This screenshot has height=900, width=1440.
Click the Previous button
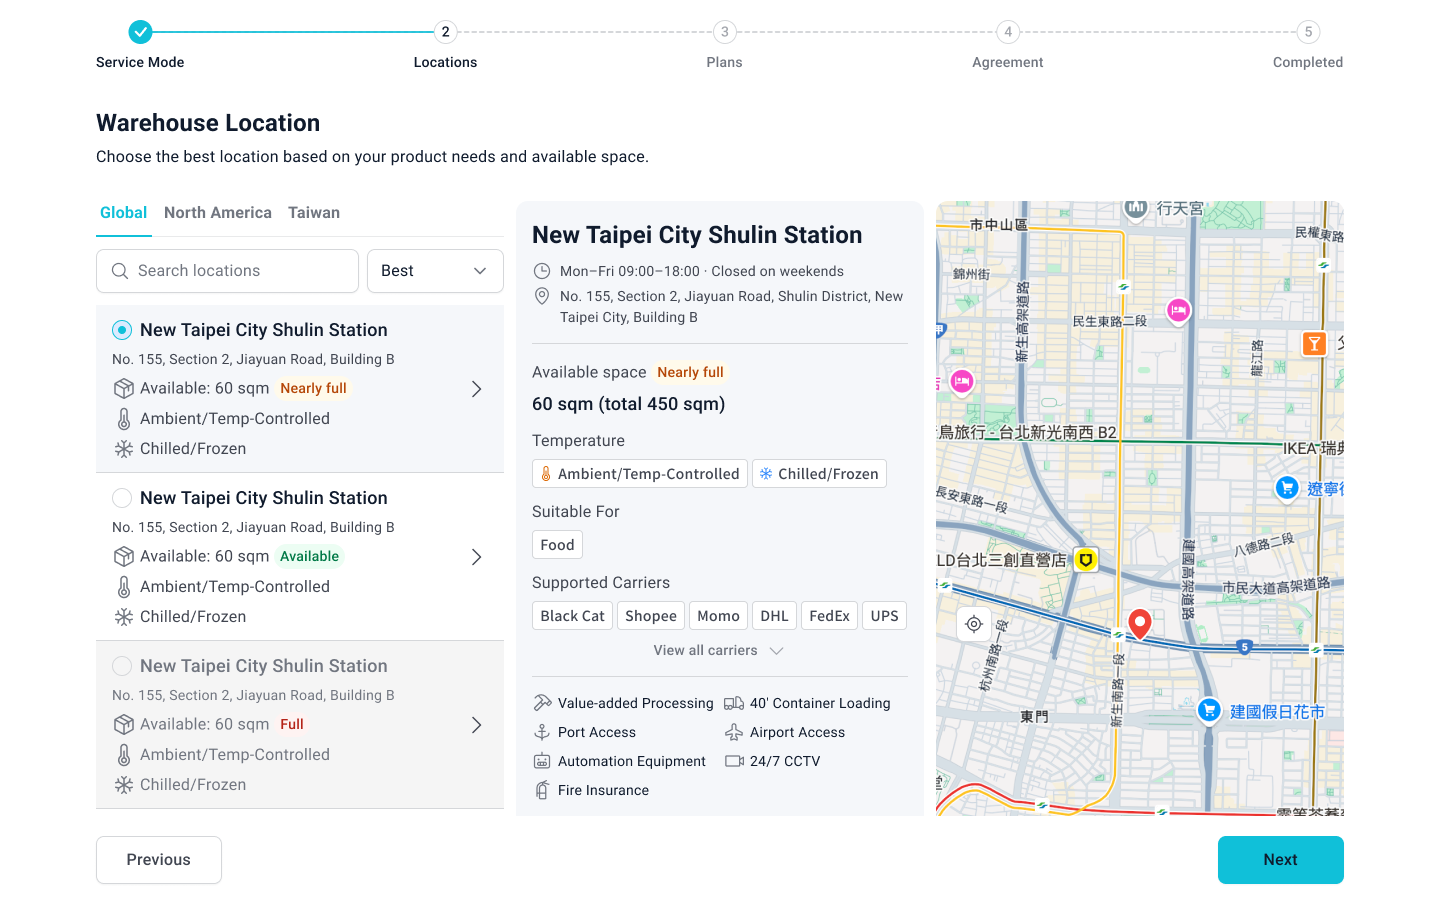[x=159, y=860]
